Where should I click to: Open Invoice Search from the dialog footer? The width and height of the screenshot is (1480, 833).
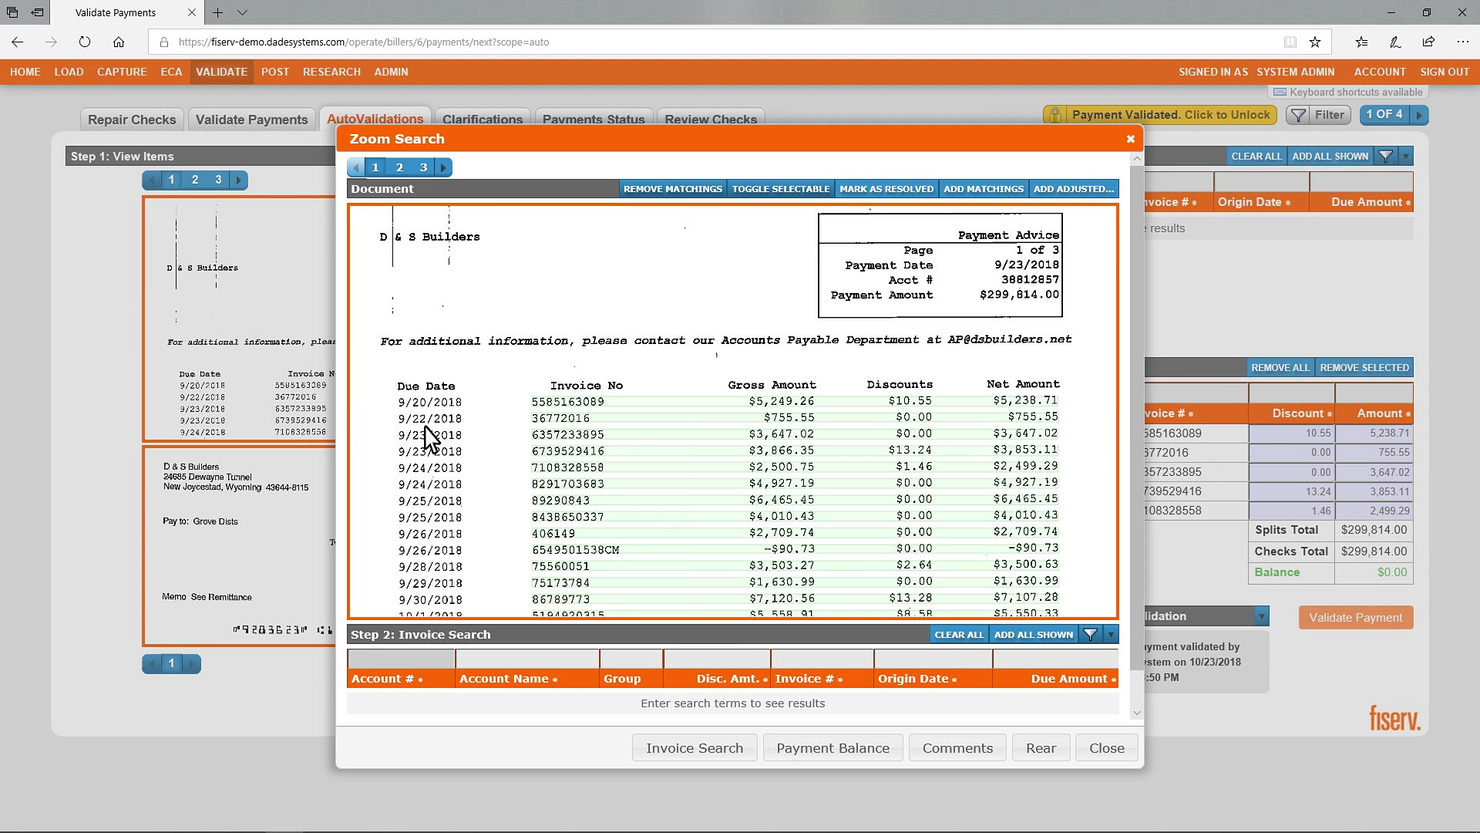pyautogui.click(x=694, y=747)
